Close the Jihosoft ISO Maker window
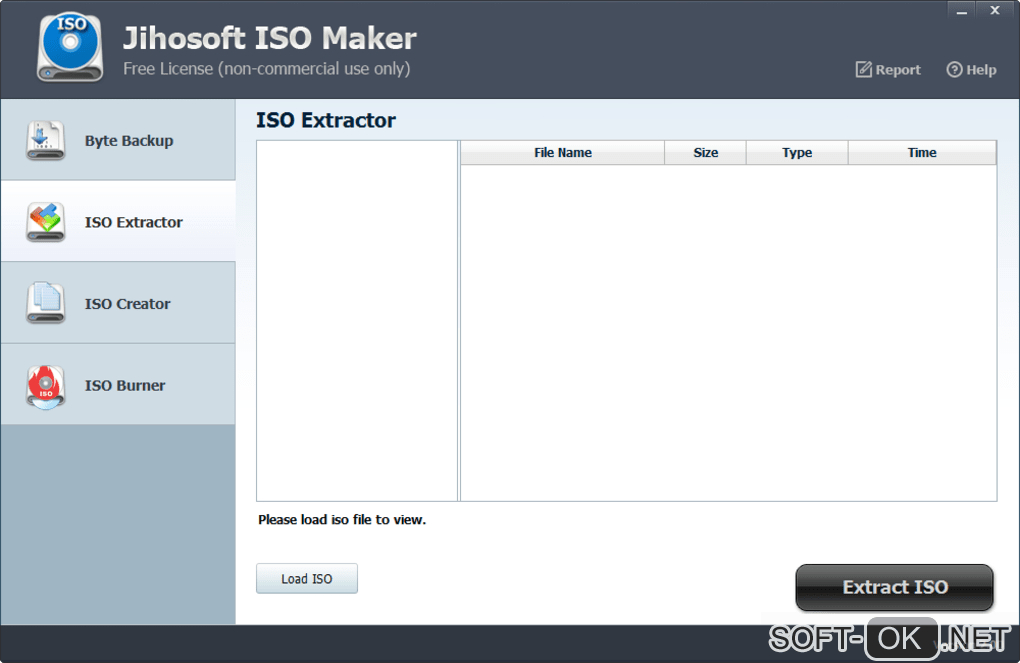Viewport: 1020px width, 663px height. (x=995, y=10)
